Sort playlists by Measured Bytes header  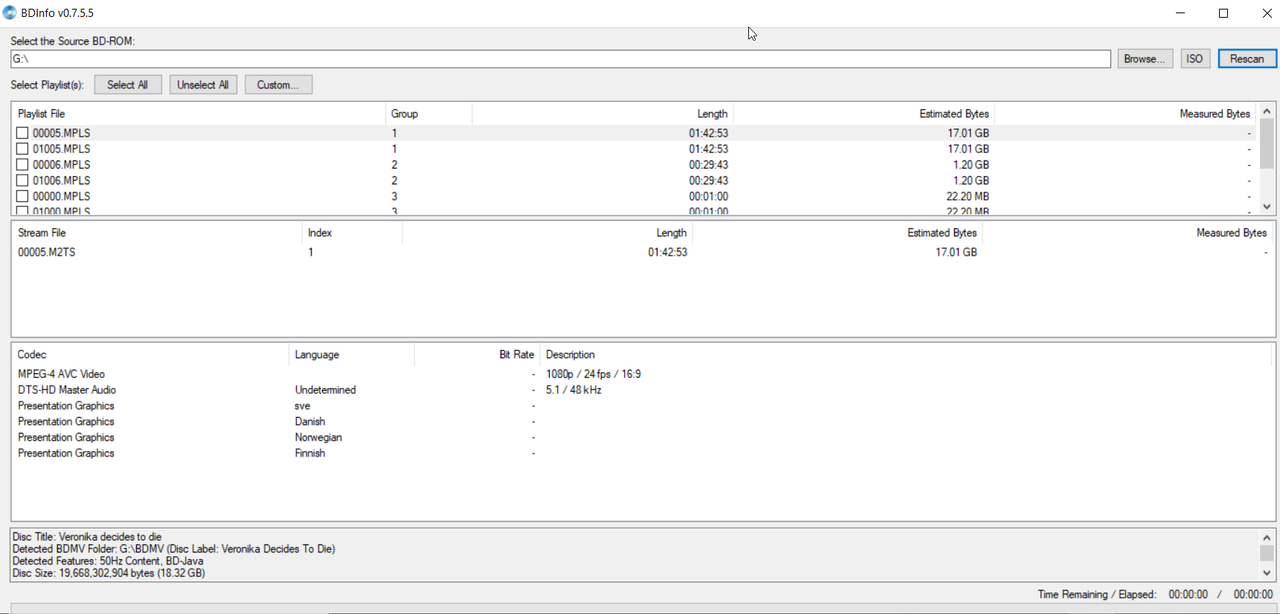[1125, 114]
